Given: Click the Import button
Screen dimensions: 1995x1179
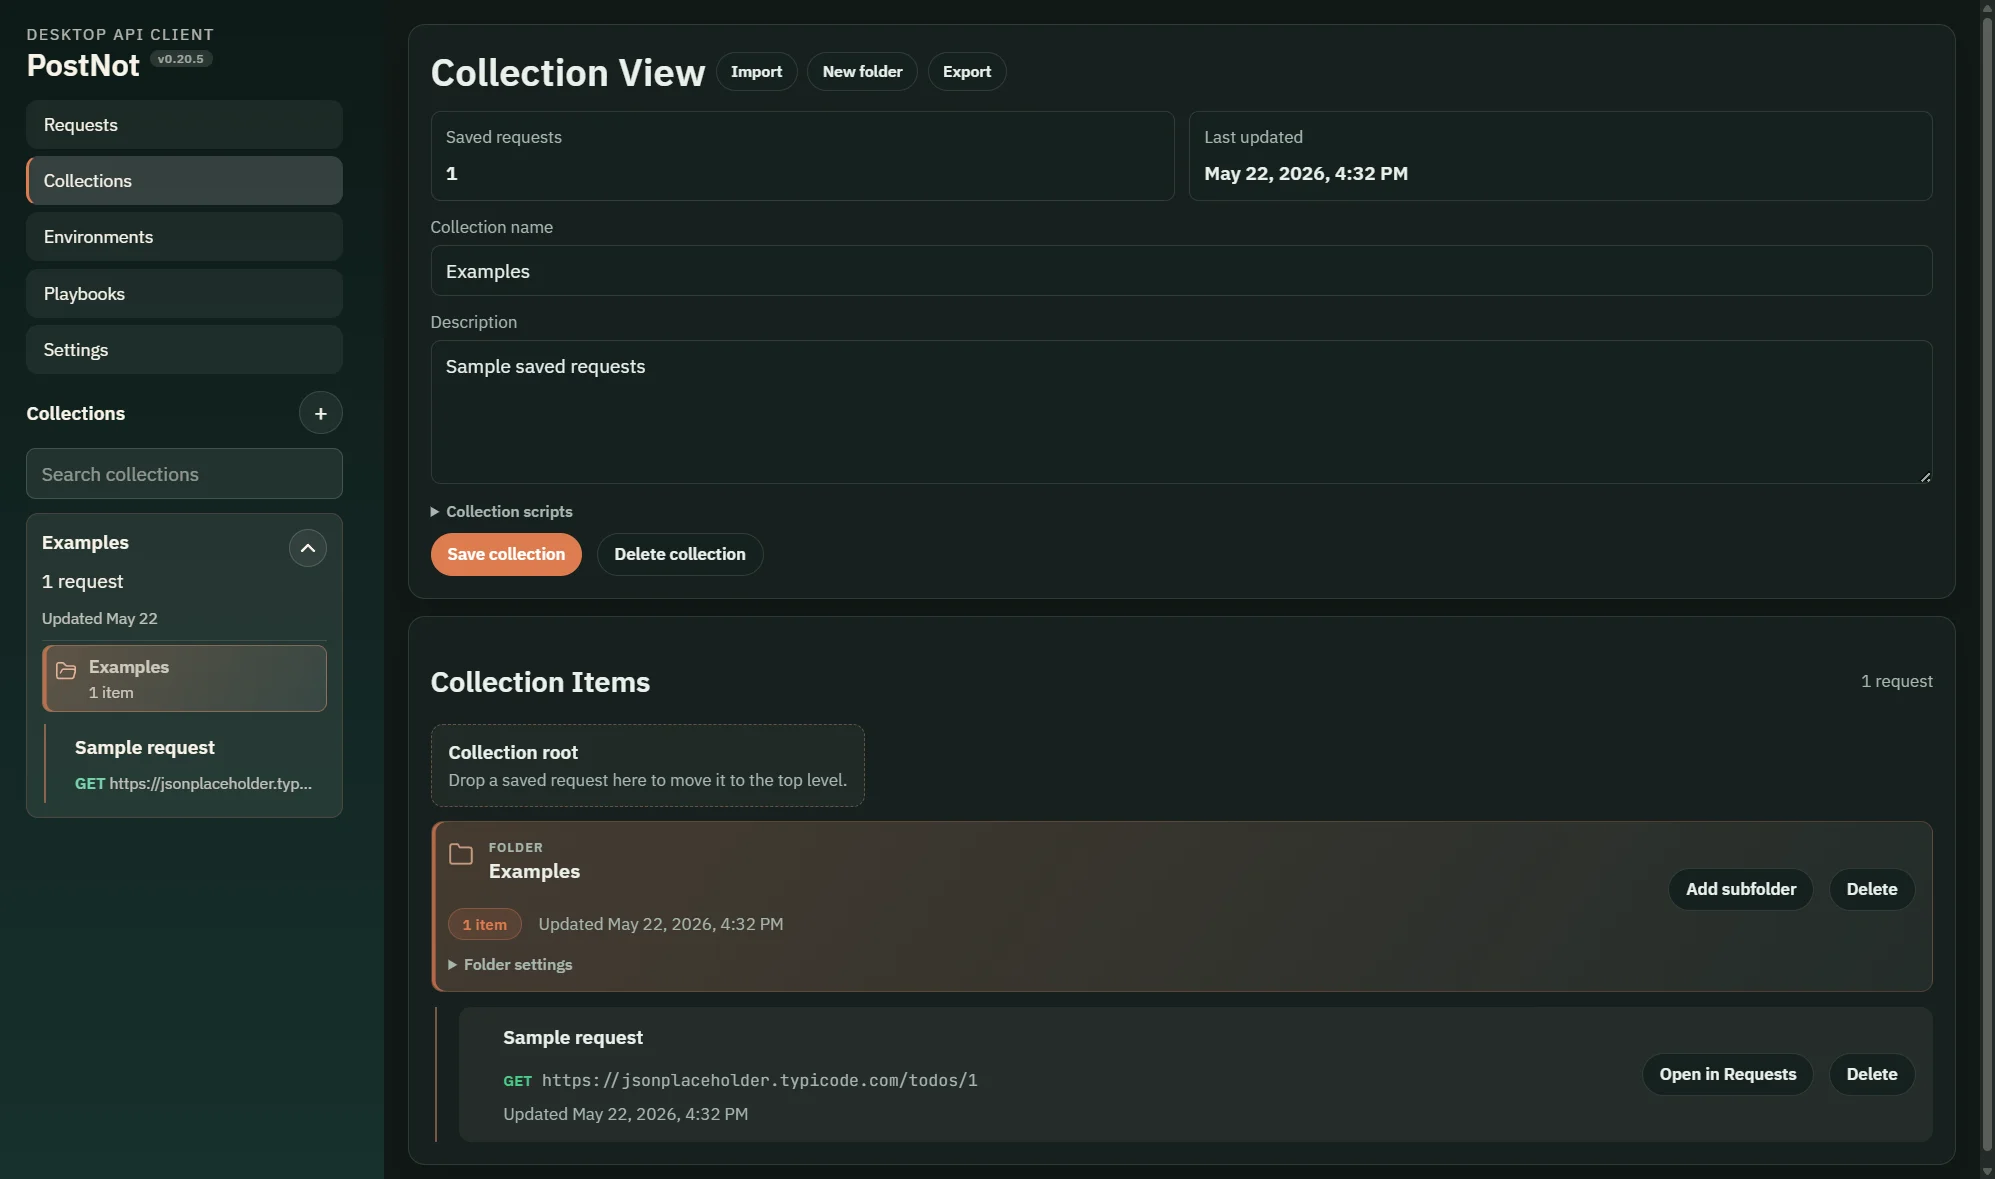Looking at the screenshot, I should click(x=756, y=72).
